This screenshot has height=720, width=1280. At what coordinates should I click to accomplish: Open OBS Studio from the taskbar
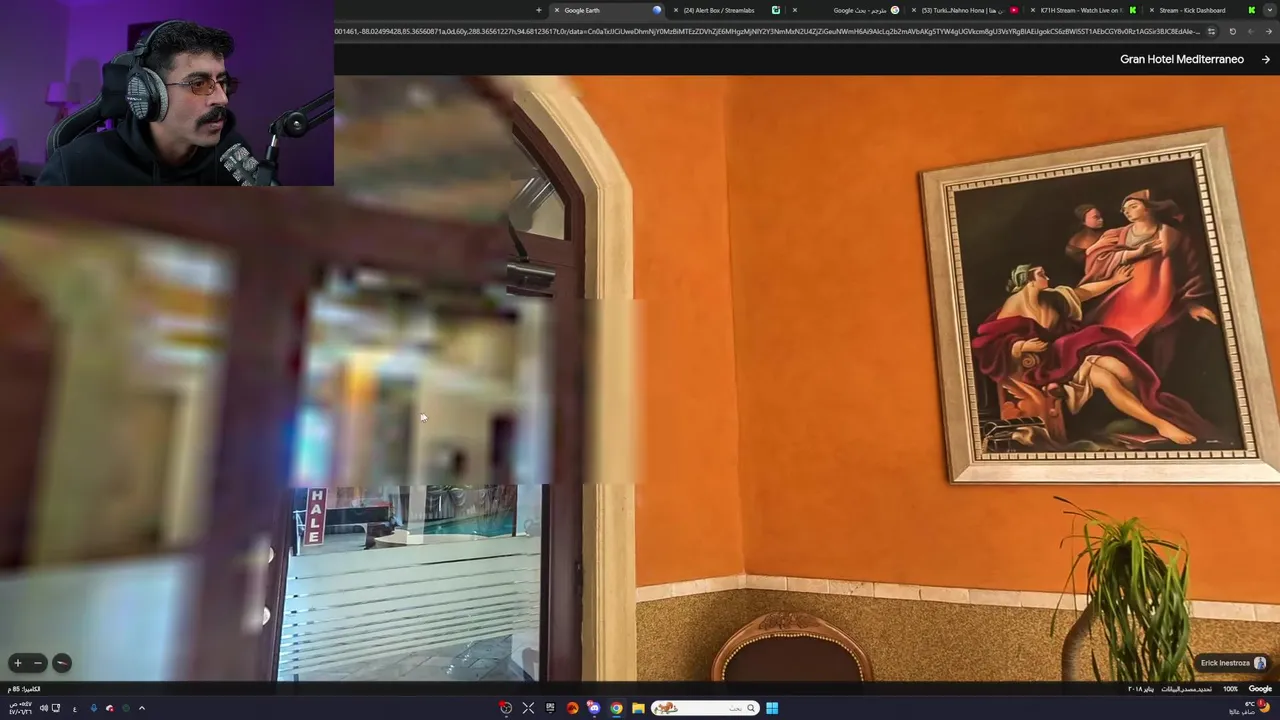tap(506, 708)
